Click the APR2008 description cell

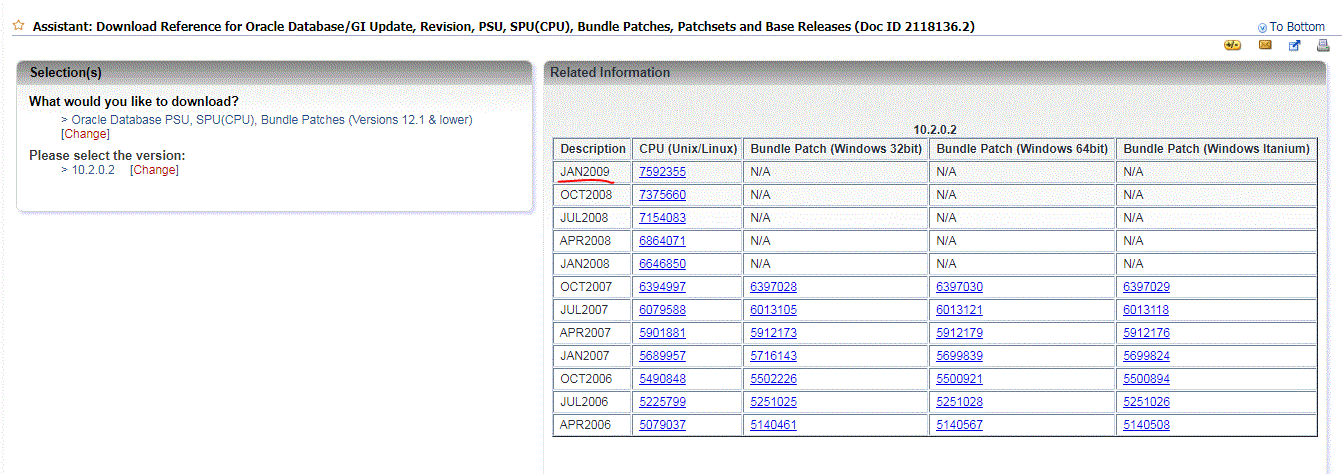tap(593, 241)
